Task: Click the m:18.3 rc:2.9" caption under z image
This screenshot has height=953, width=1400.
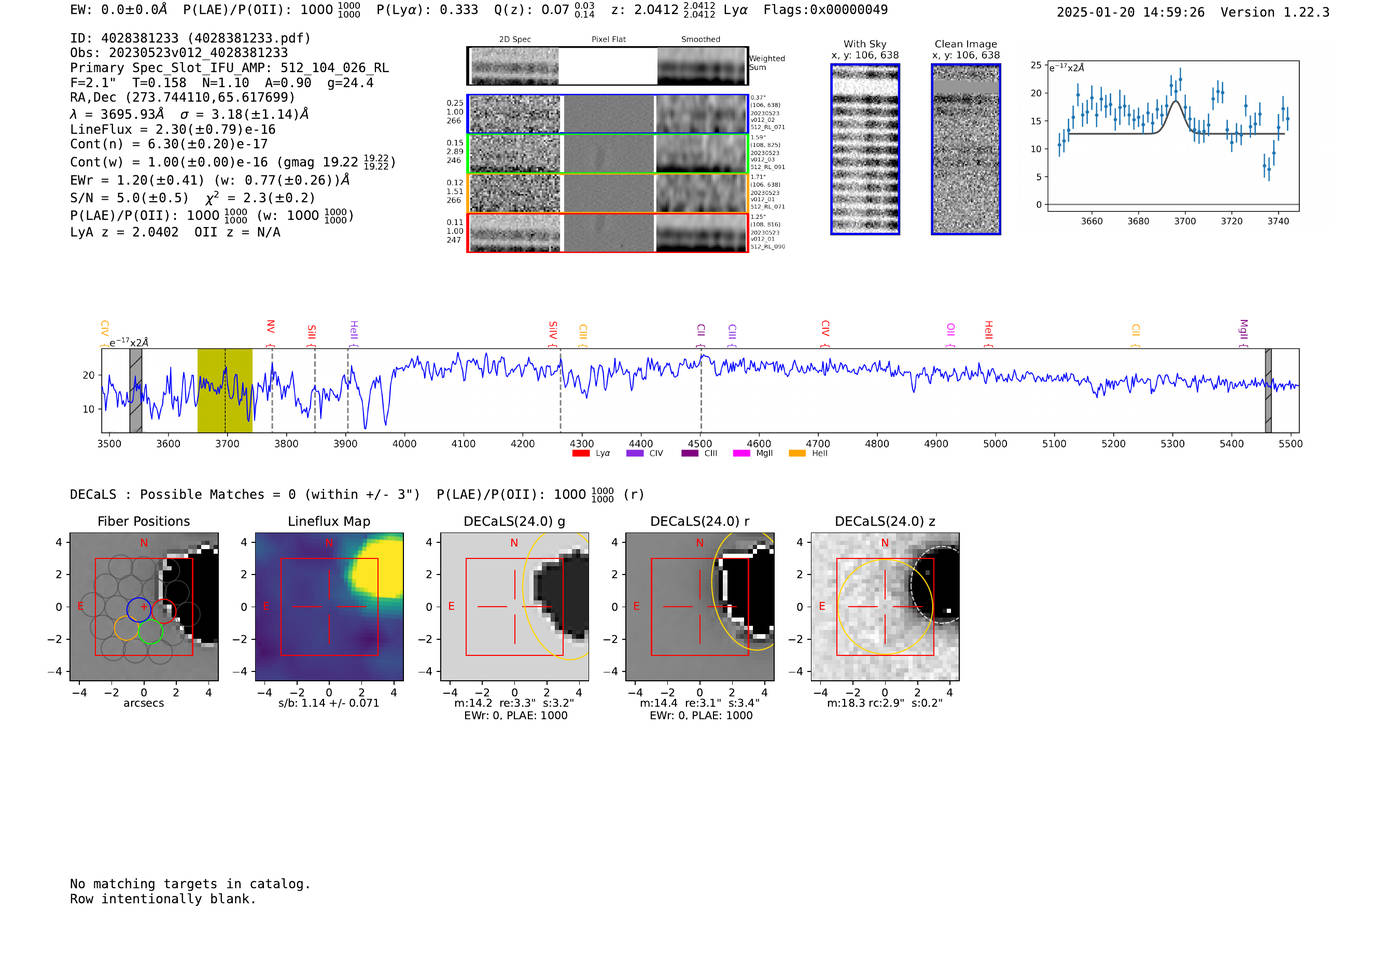Action: [x=885, y=703]
